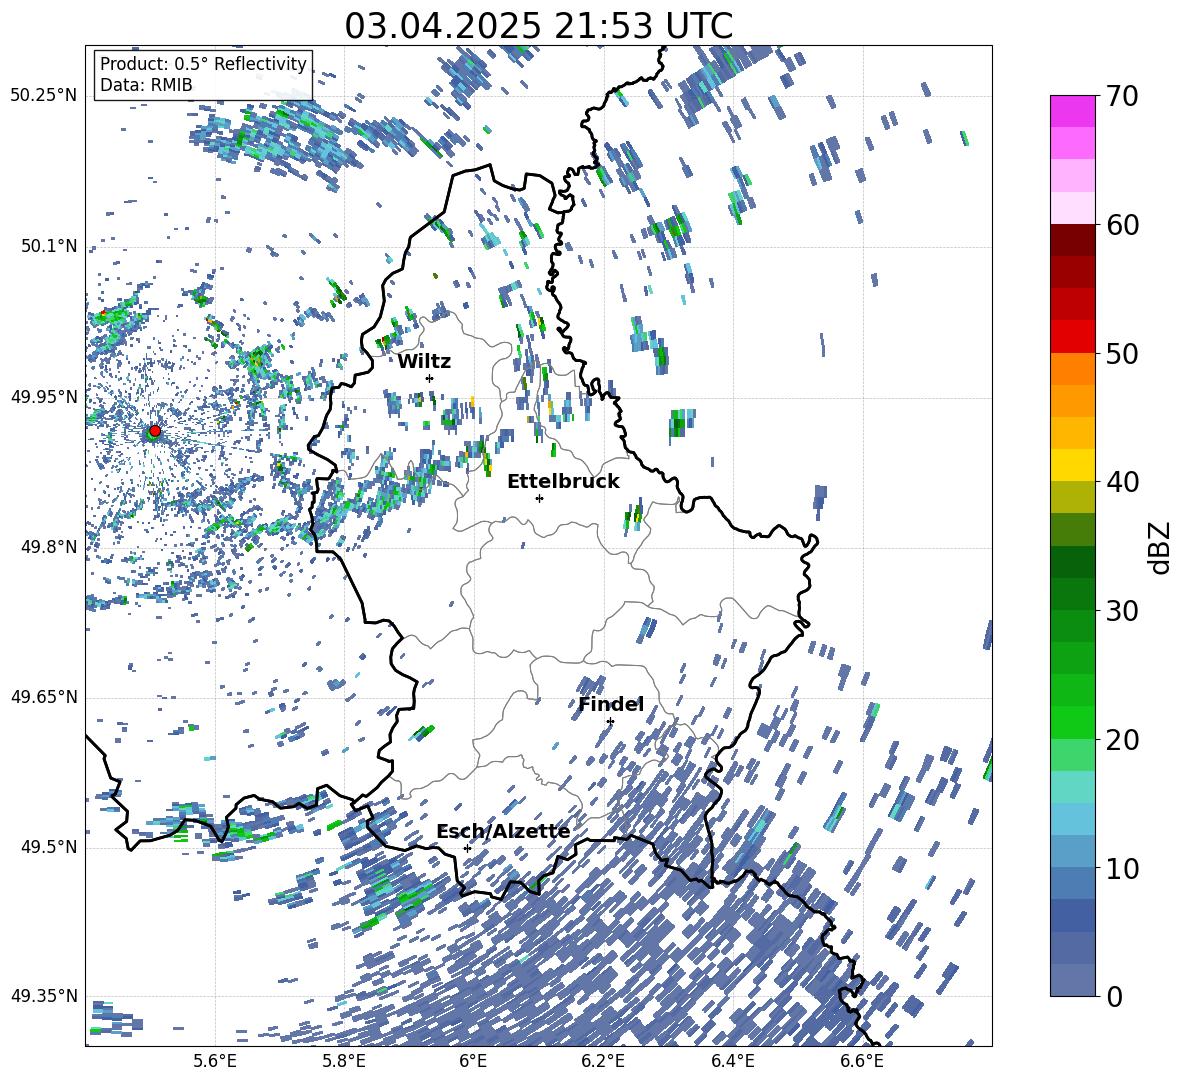Click the 6°E longitude label
Image resolution: width=1184 pixels, height=1081 pixels.
(x=473, y=1061)
